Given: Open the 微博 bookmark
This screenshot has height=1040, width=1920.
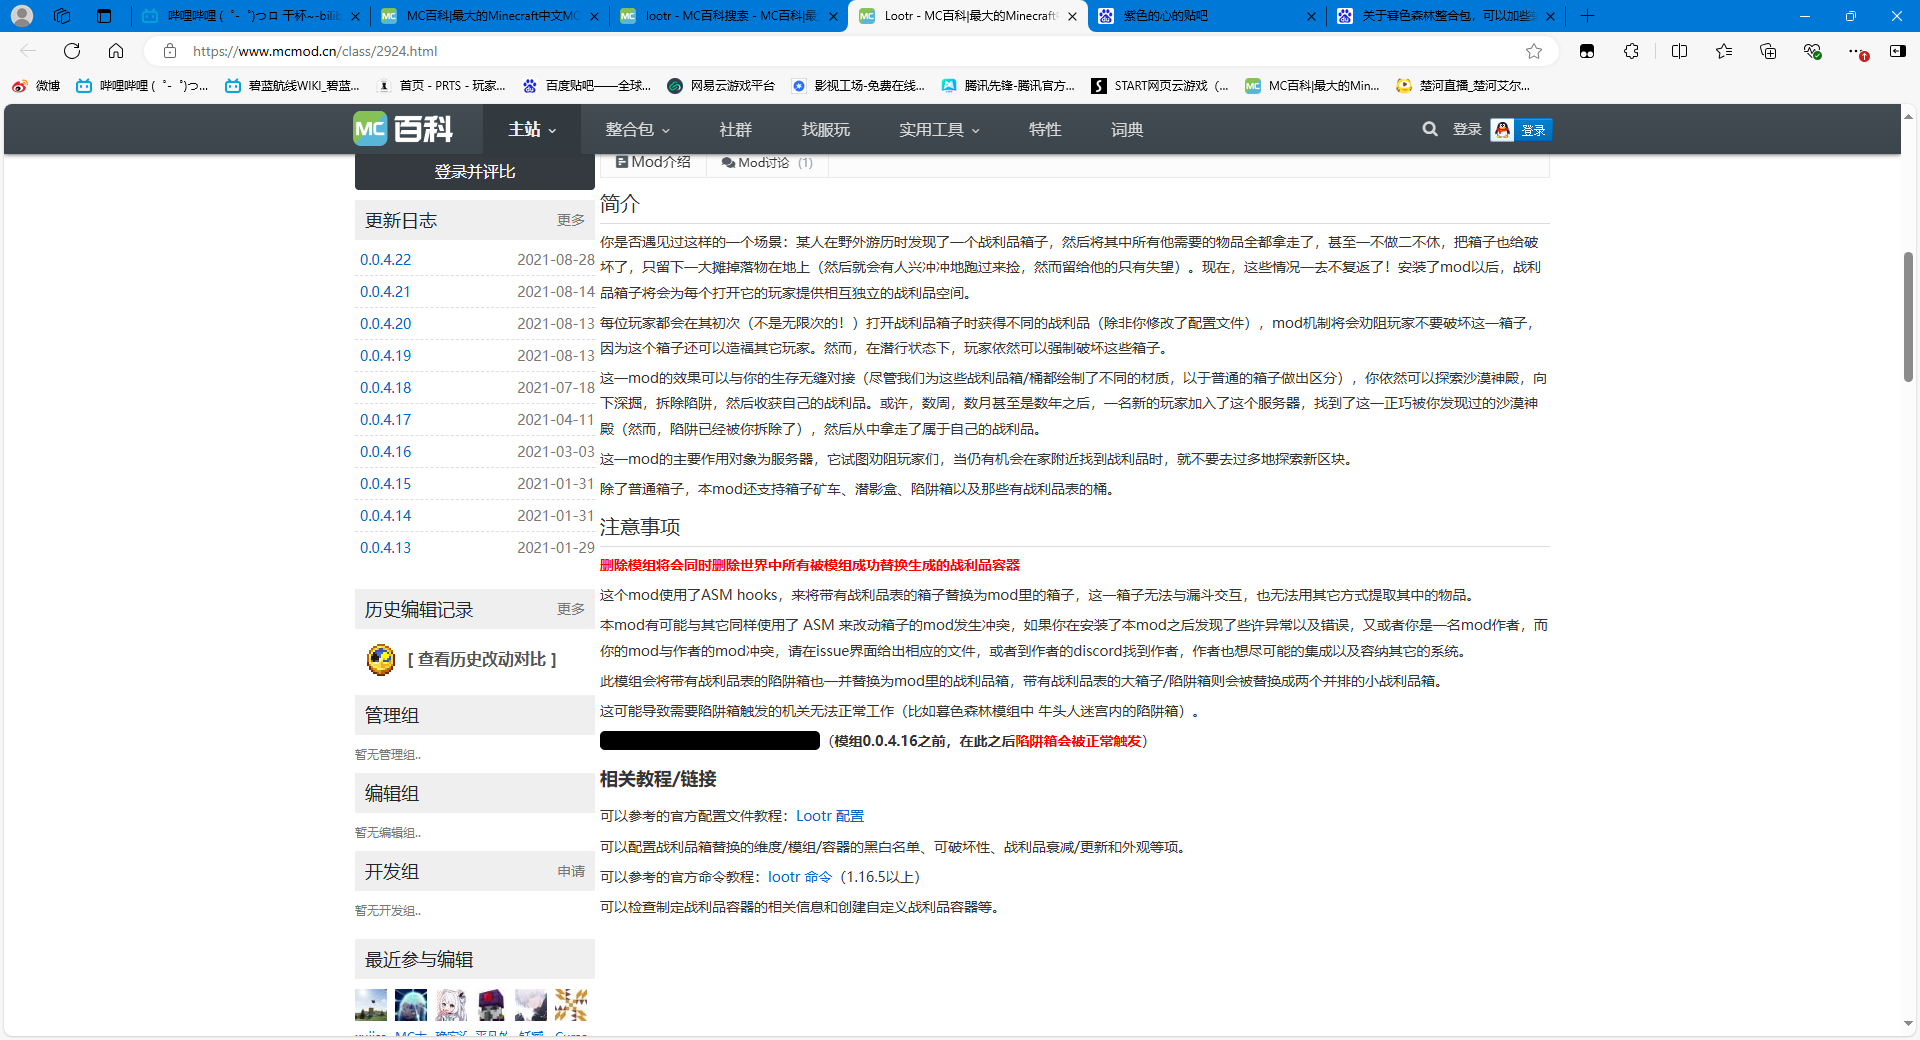Looking at the screenshot, I should click(x=36, y=86).
